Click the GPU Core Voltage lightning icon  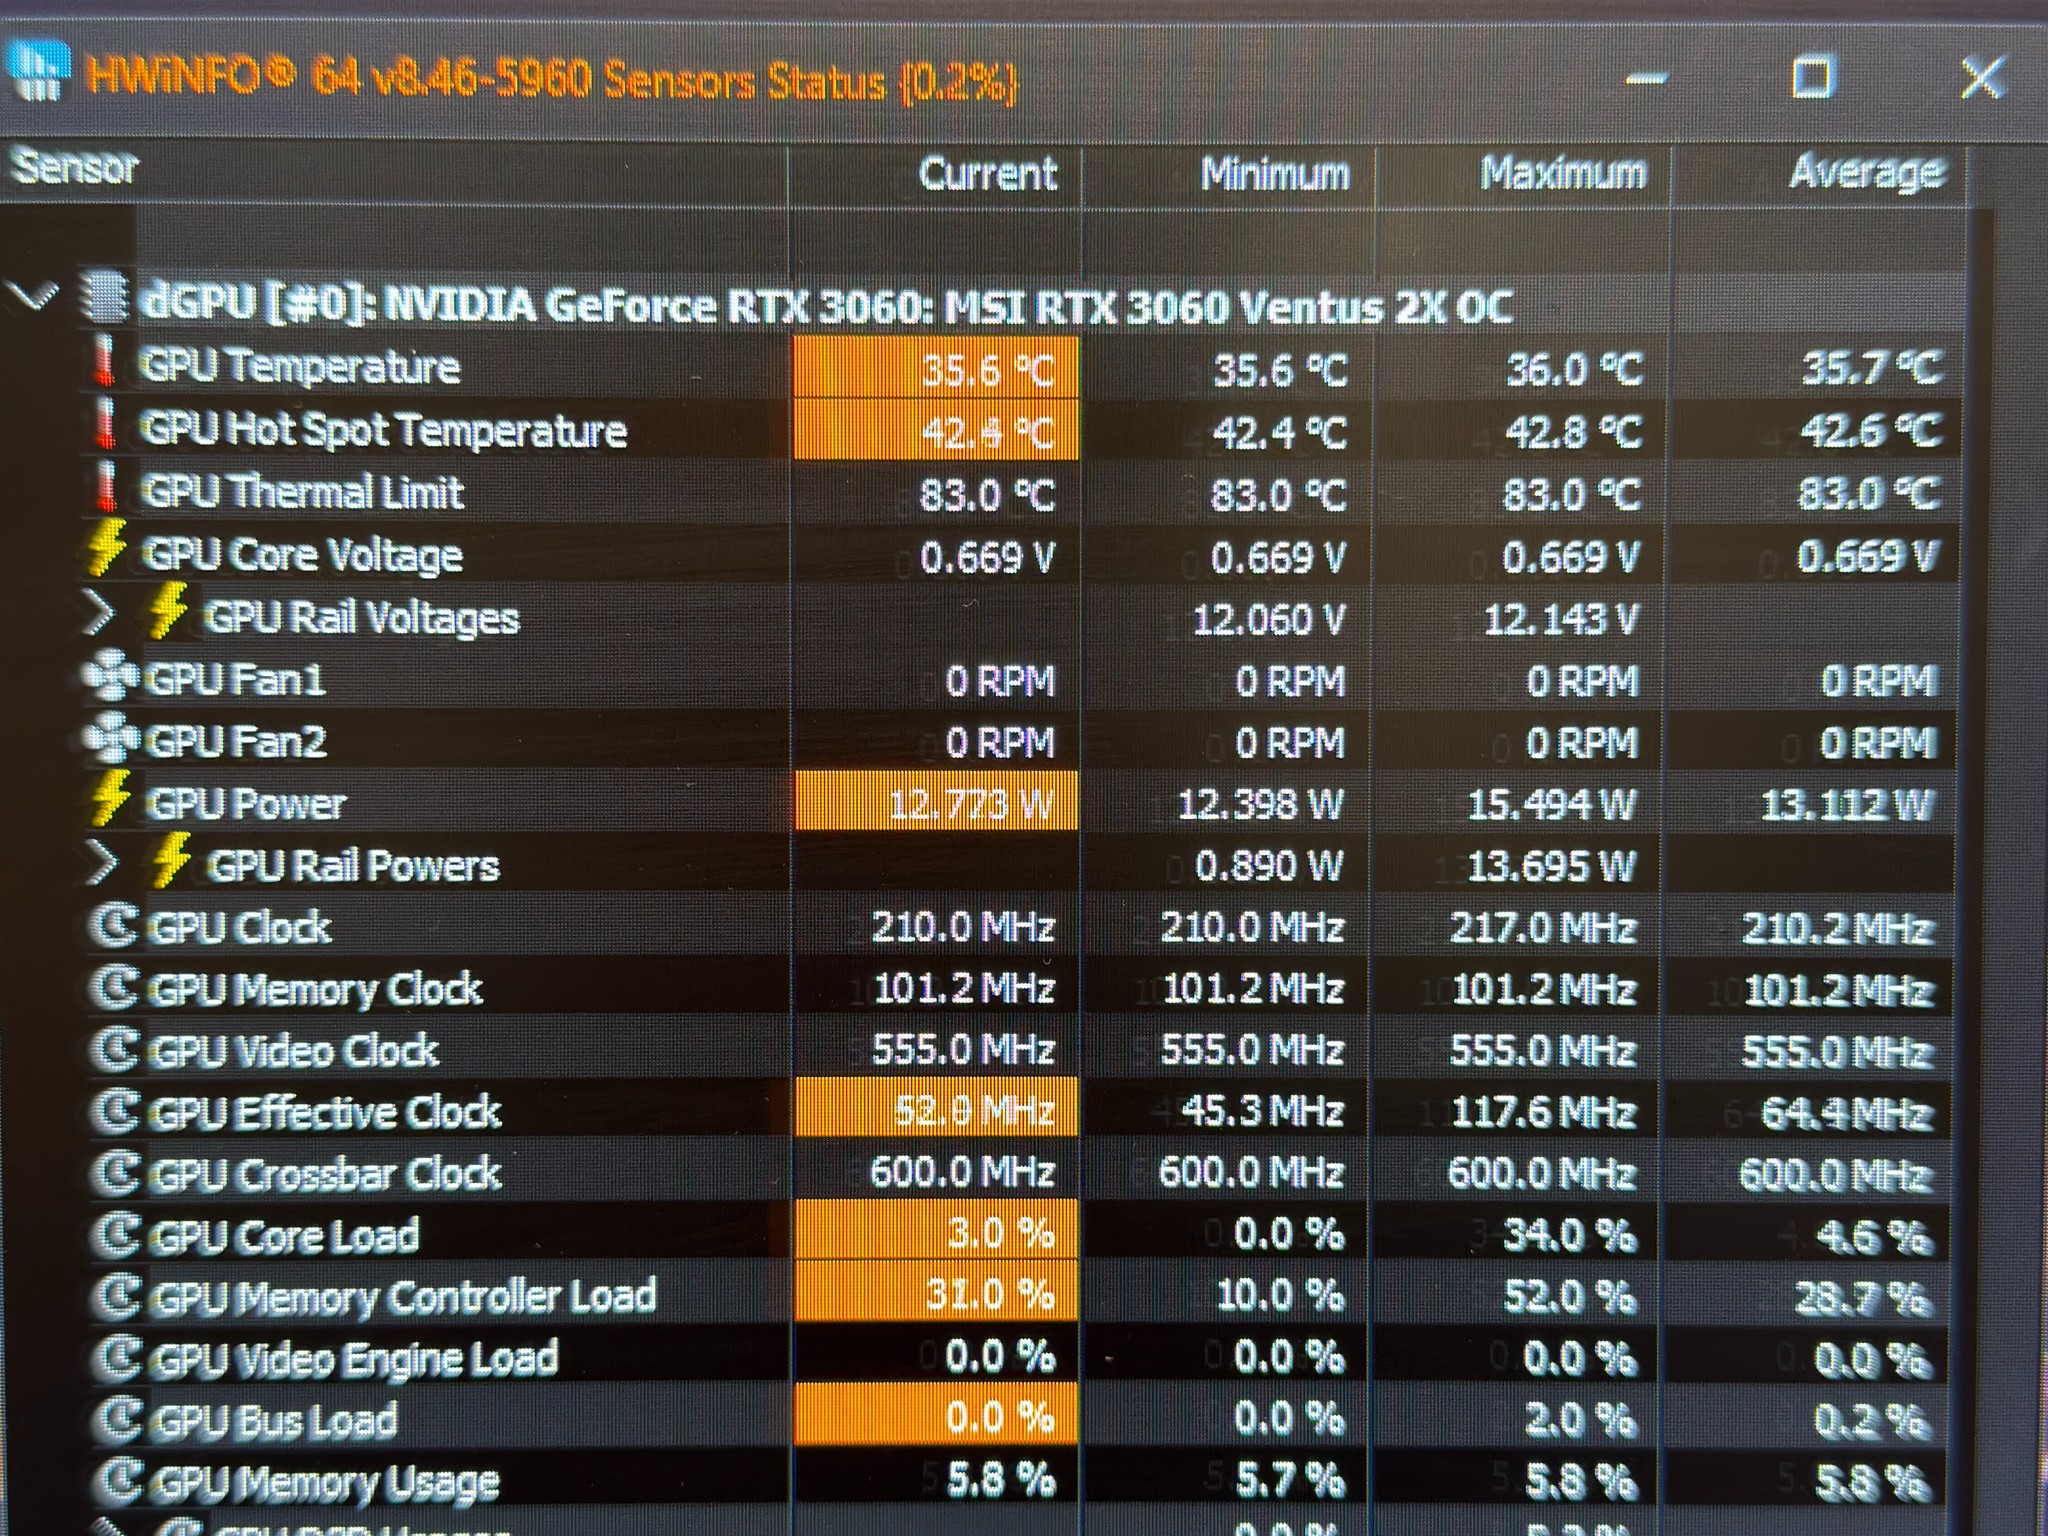point(107,547)
